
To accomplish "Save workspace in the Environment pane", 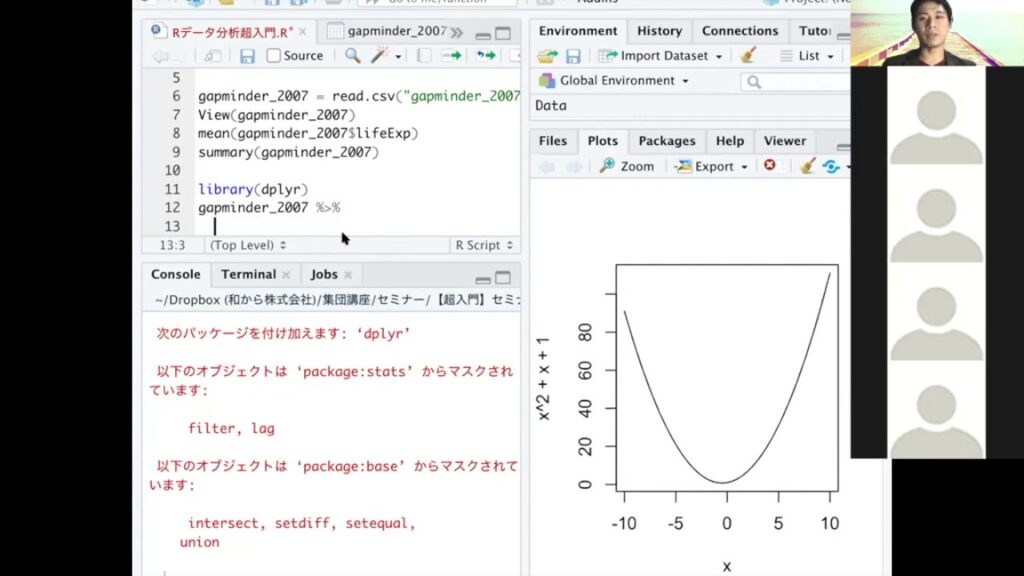I will (x=573, y=56).
